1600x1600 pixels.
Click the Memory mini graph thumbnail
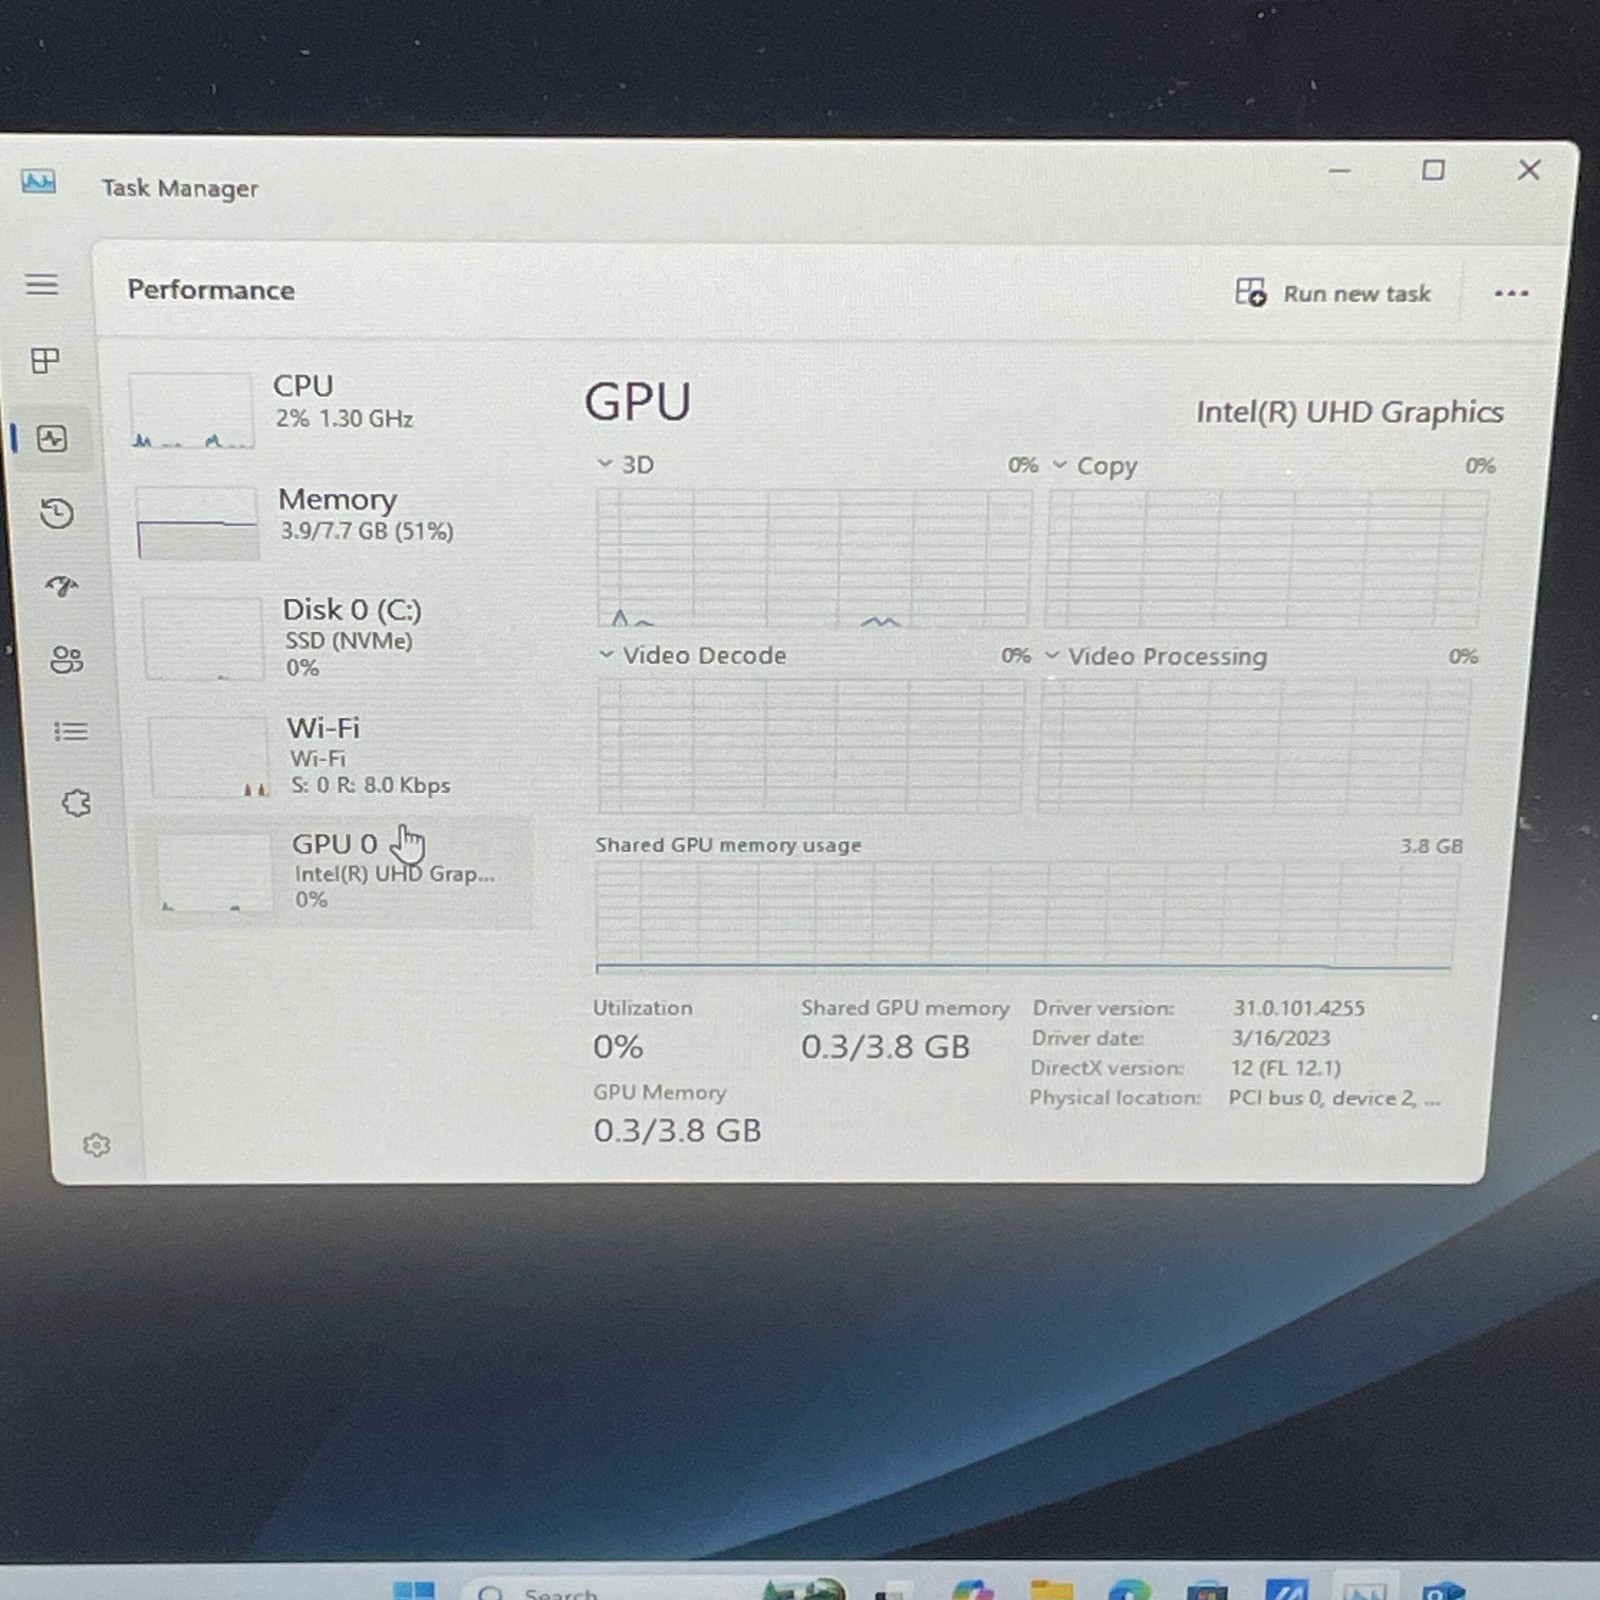coord(197,523)
